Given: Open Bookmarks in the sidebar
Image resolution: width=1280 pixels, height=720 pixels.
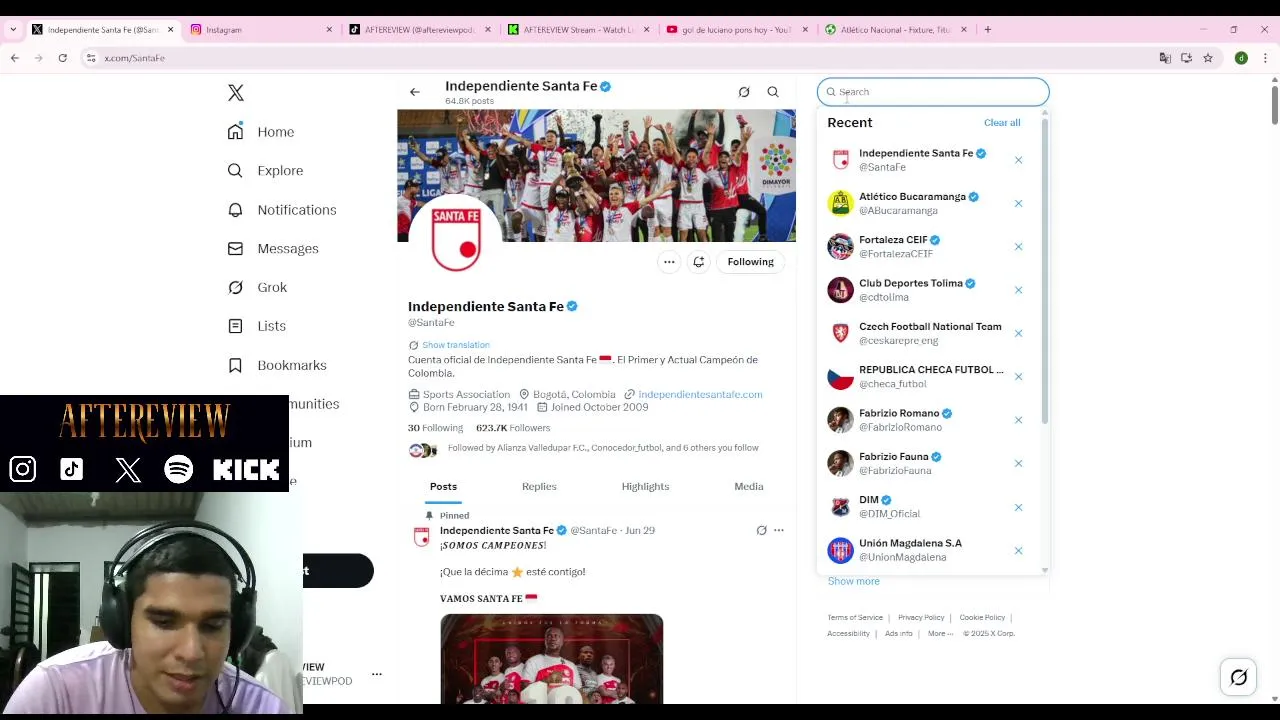Looking at the screenshot, I should tap(277, 365).
